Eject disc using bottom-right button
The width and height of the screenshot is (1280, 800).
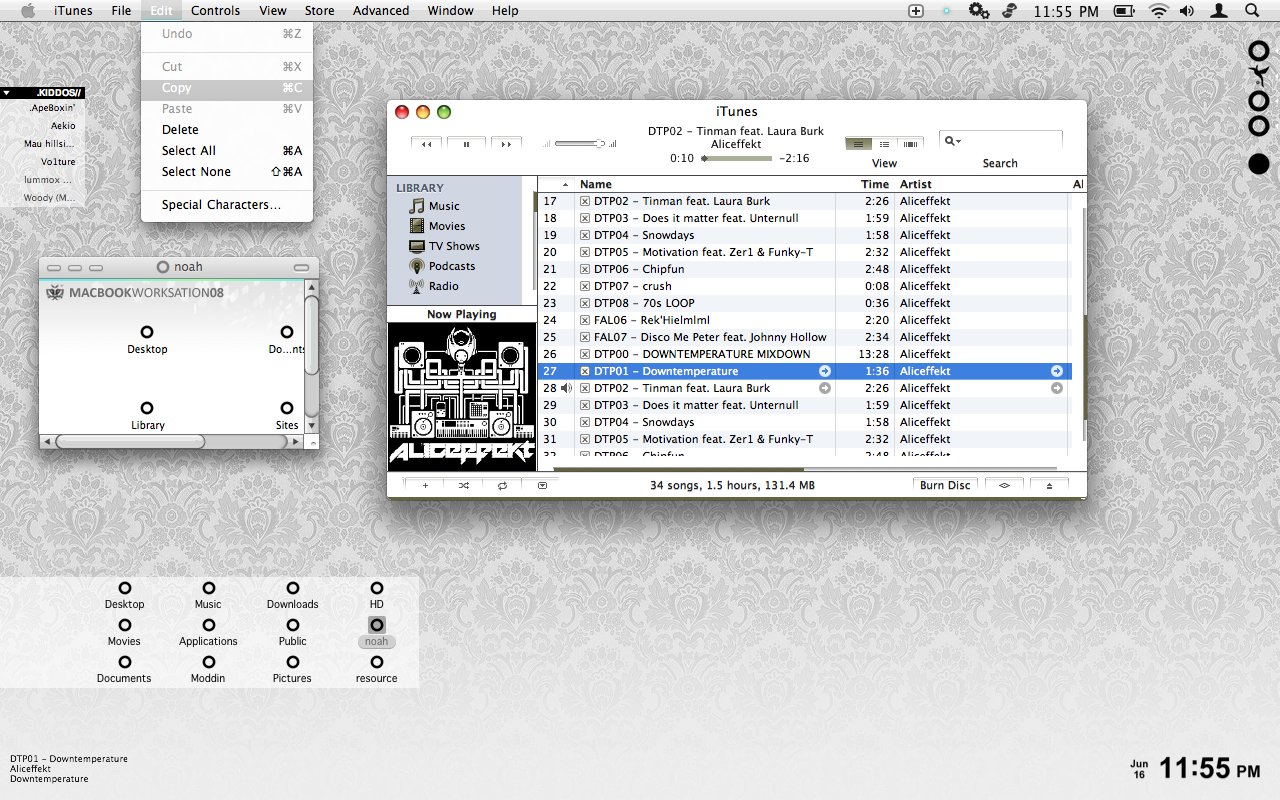click(x=1049, y=485)
